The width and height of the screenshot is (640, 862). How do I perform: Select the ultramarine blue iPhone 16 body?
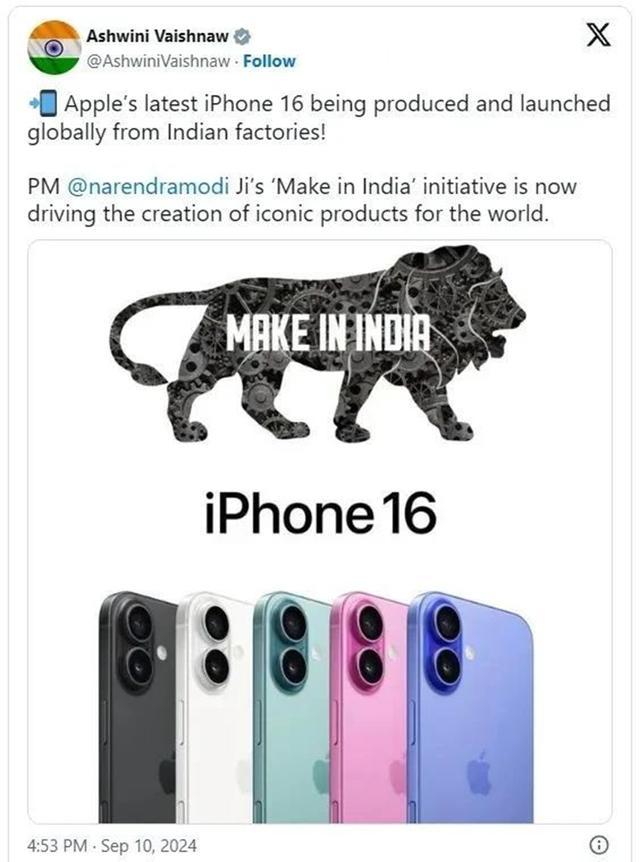click(x=471, y=708)
